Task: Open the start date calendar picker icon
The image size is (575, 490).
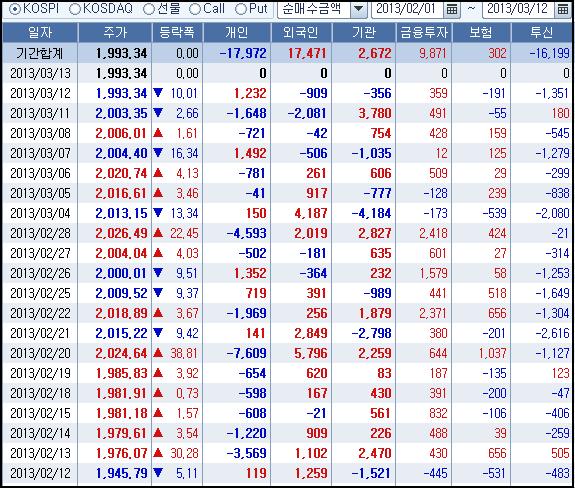Action: coord(452,9)
